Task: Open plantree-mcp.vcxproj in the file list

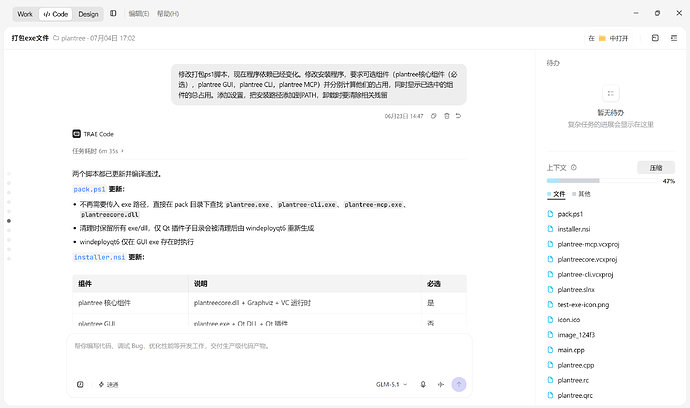Action: pyautogui.click(x=588, y=244)
